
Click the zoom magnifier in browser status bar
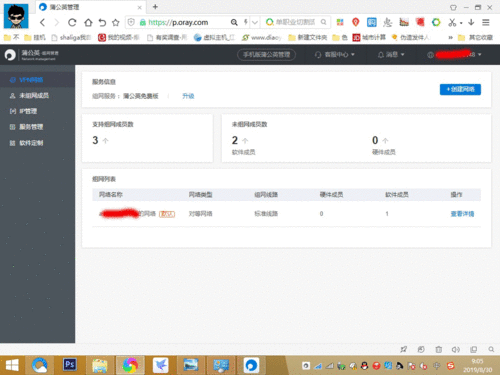click(x=491, y=349)
